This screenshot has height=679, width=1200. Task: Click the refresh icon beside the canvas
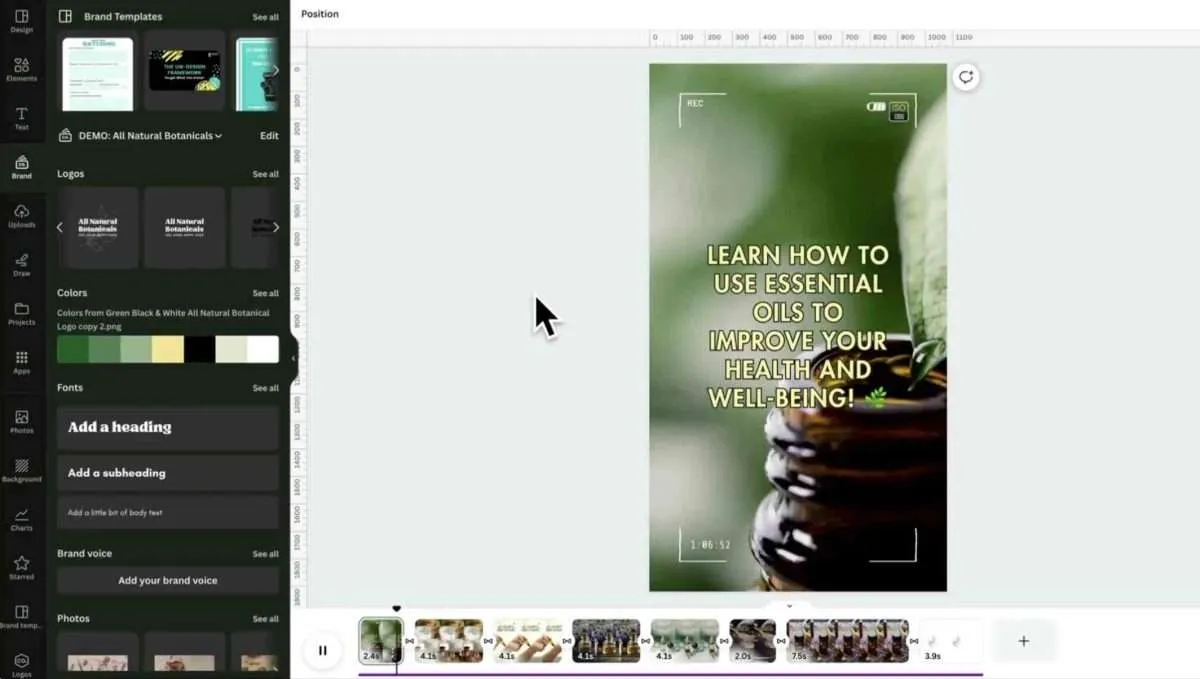(965, 78)
